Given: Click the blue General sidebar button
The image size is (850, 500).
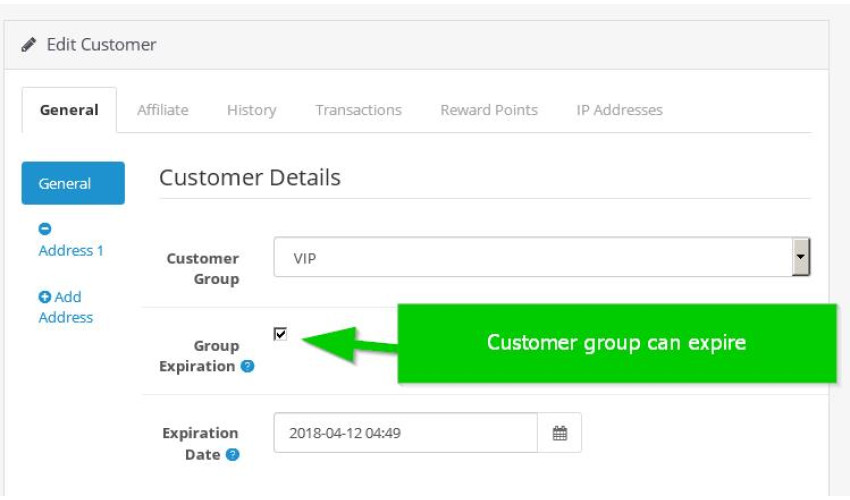Looking at the screenshot, I should point(73,183).
